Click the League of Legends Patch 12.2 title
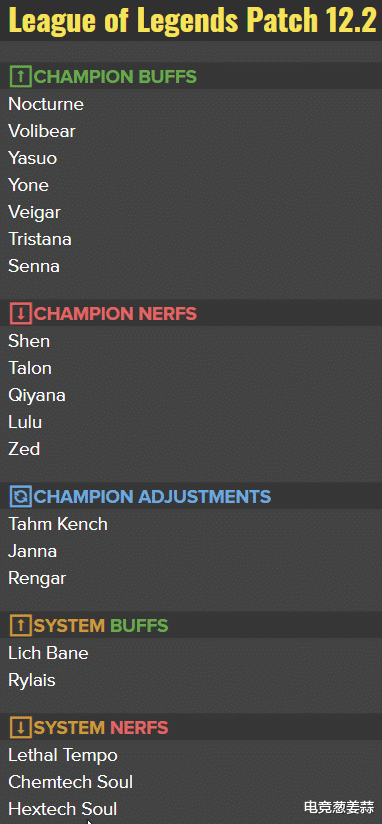Viewport: 382px width, 824px height. pos(193,20)
